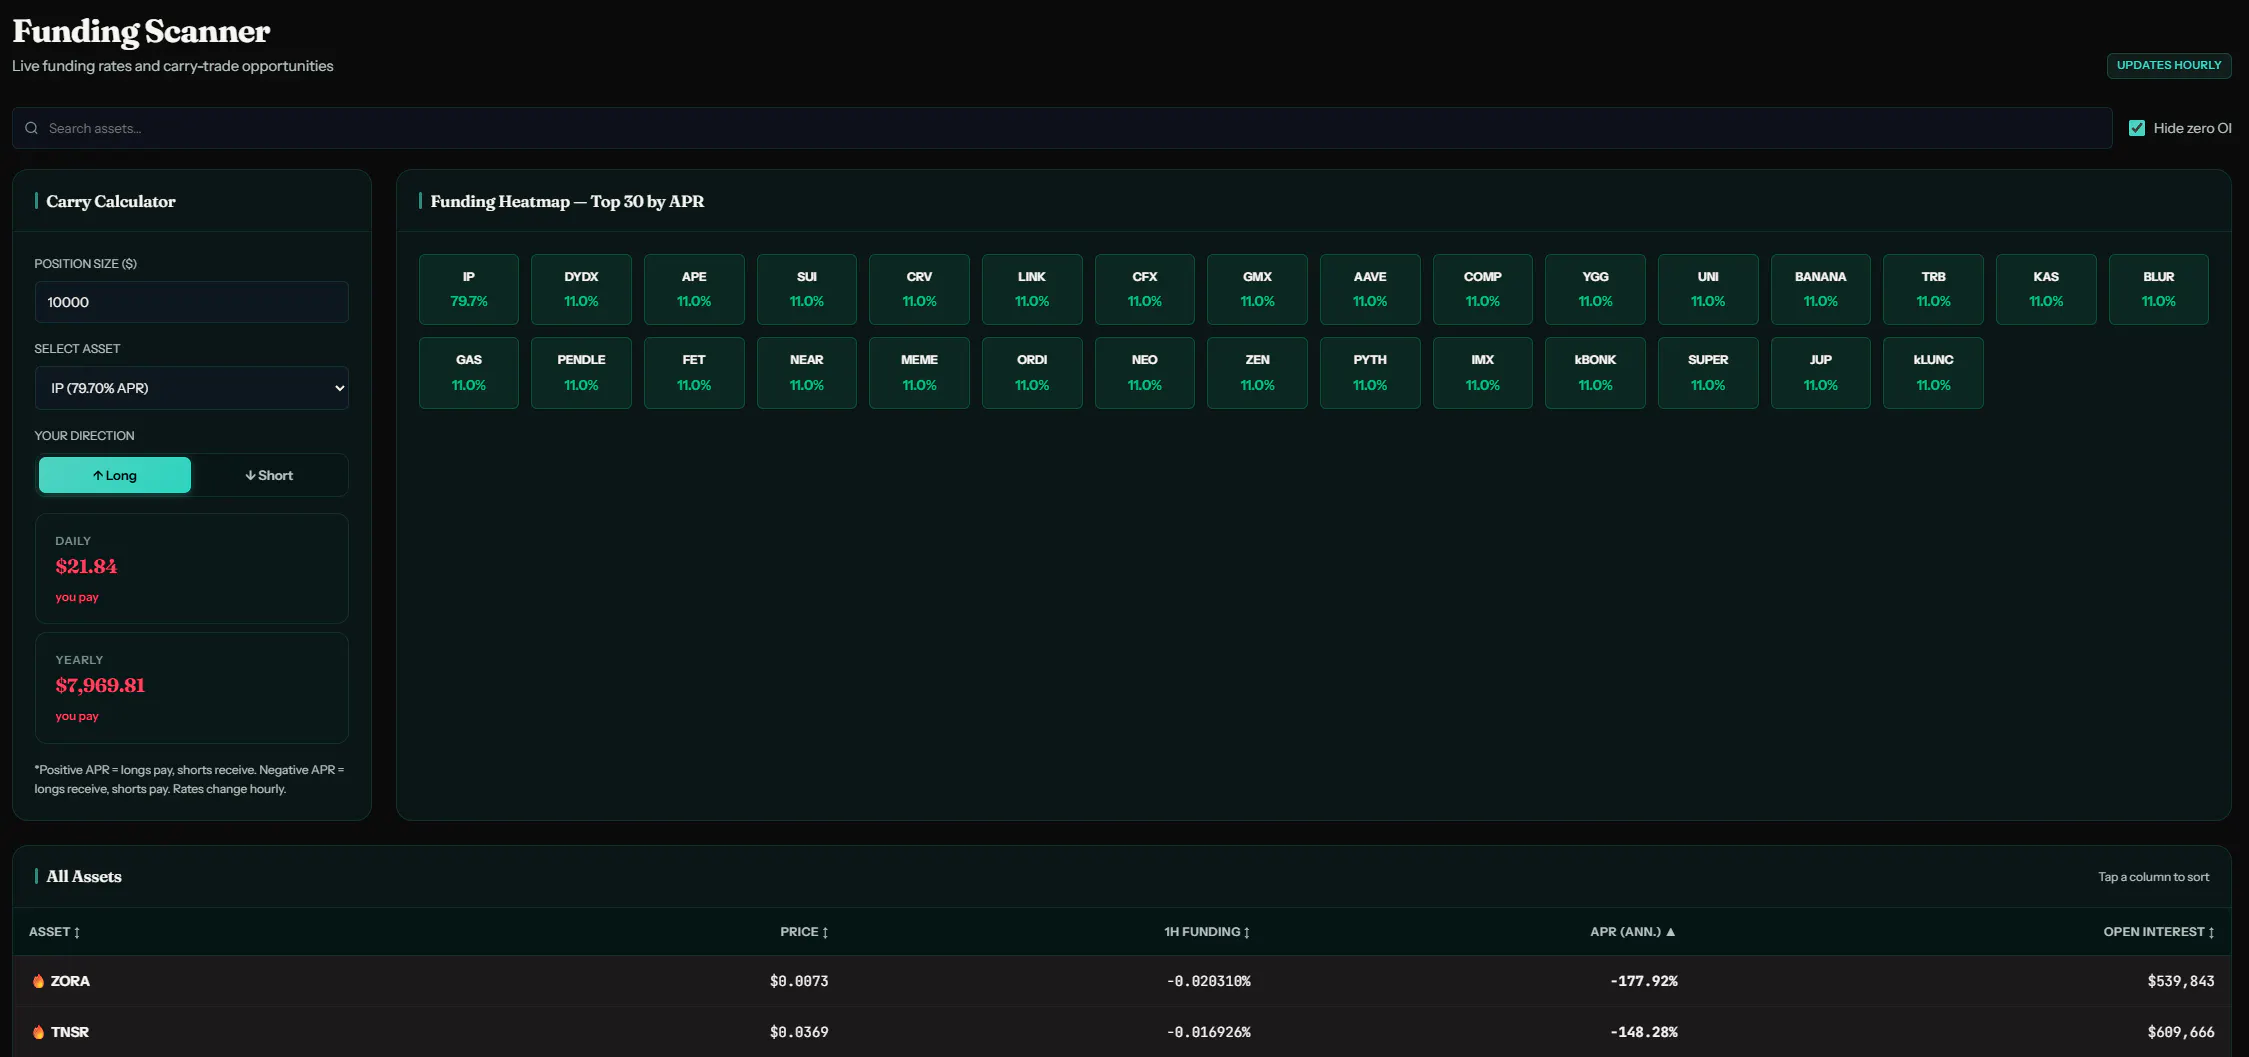Image resolution: width=2249 pixels, height=1057 pixels.
Task: Click ZORA APR value -177.92%
Action: pos(1644,981)
